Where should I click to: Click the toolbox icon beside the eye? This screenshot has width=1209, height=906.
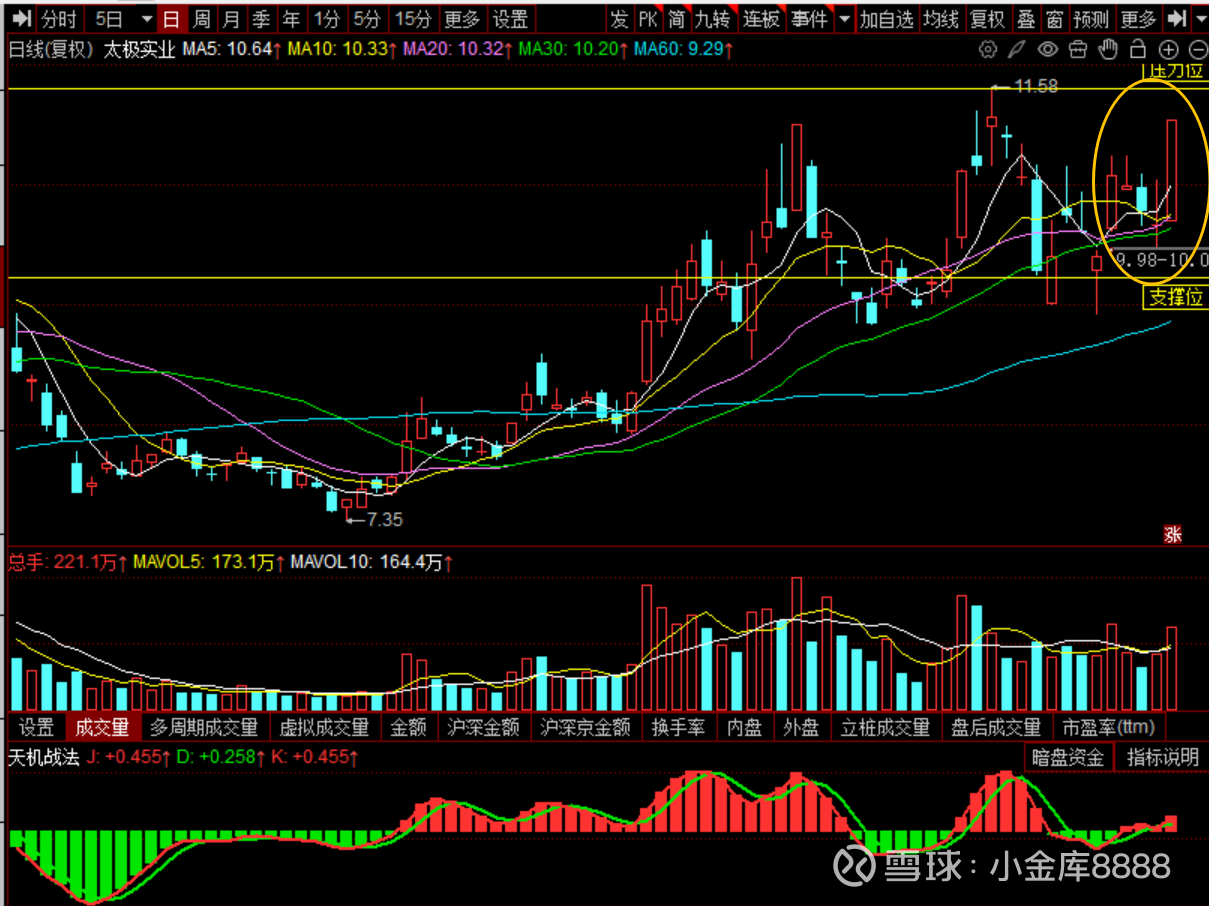1077,49
